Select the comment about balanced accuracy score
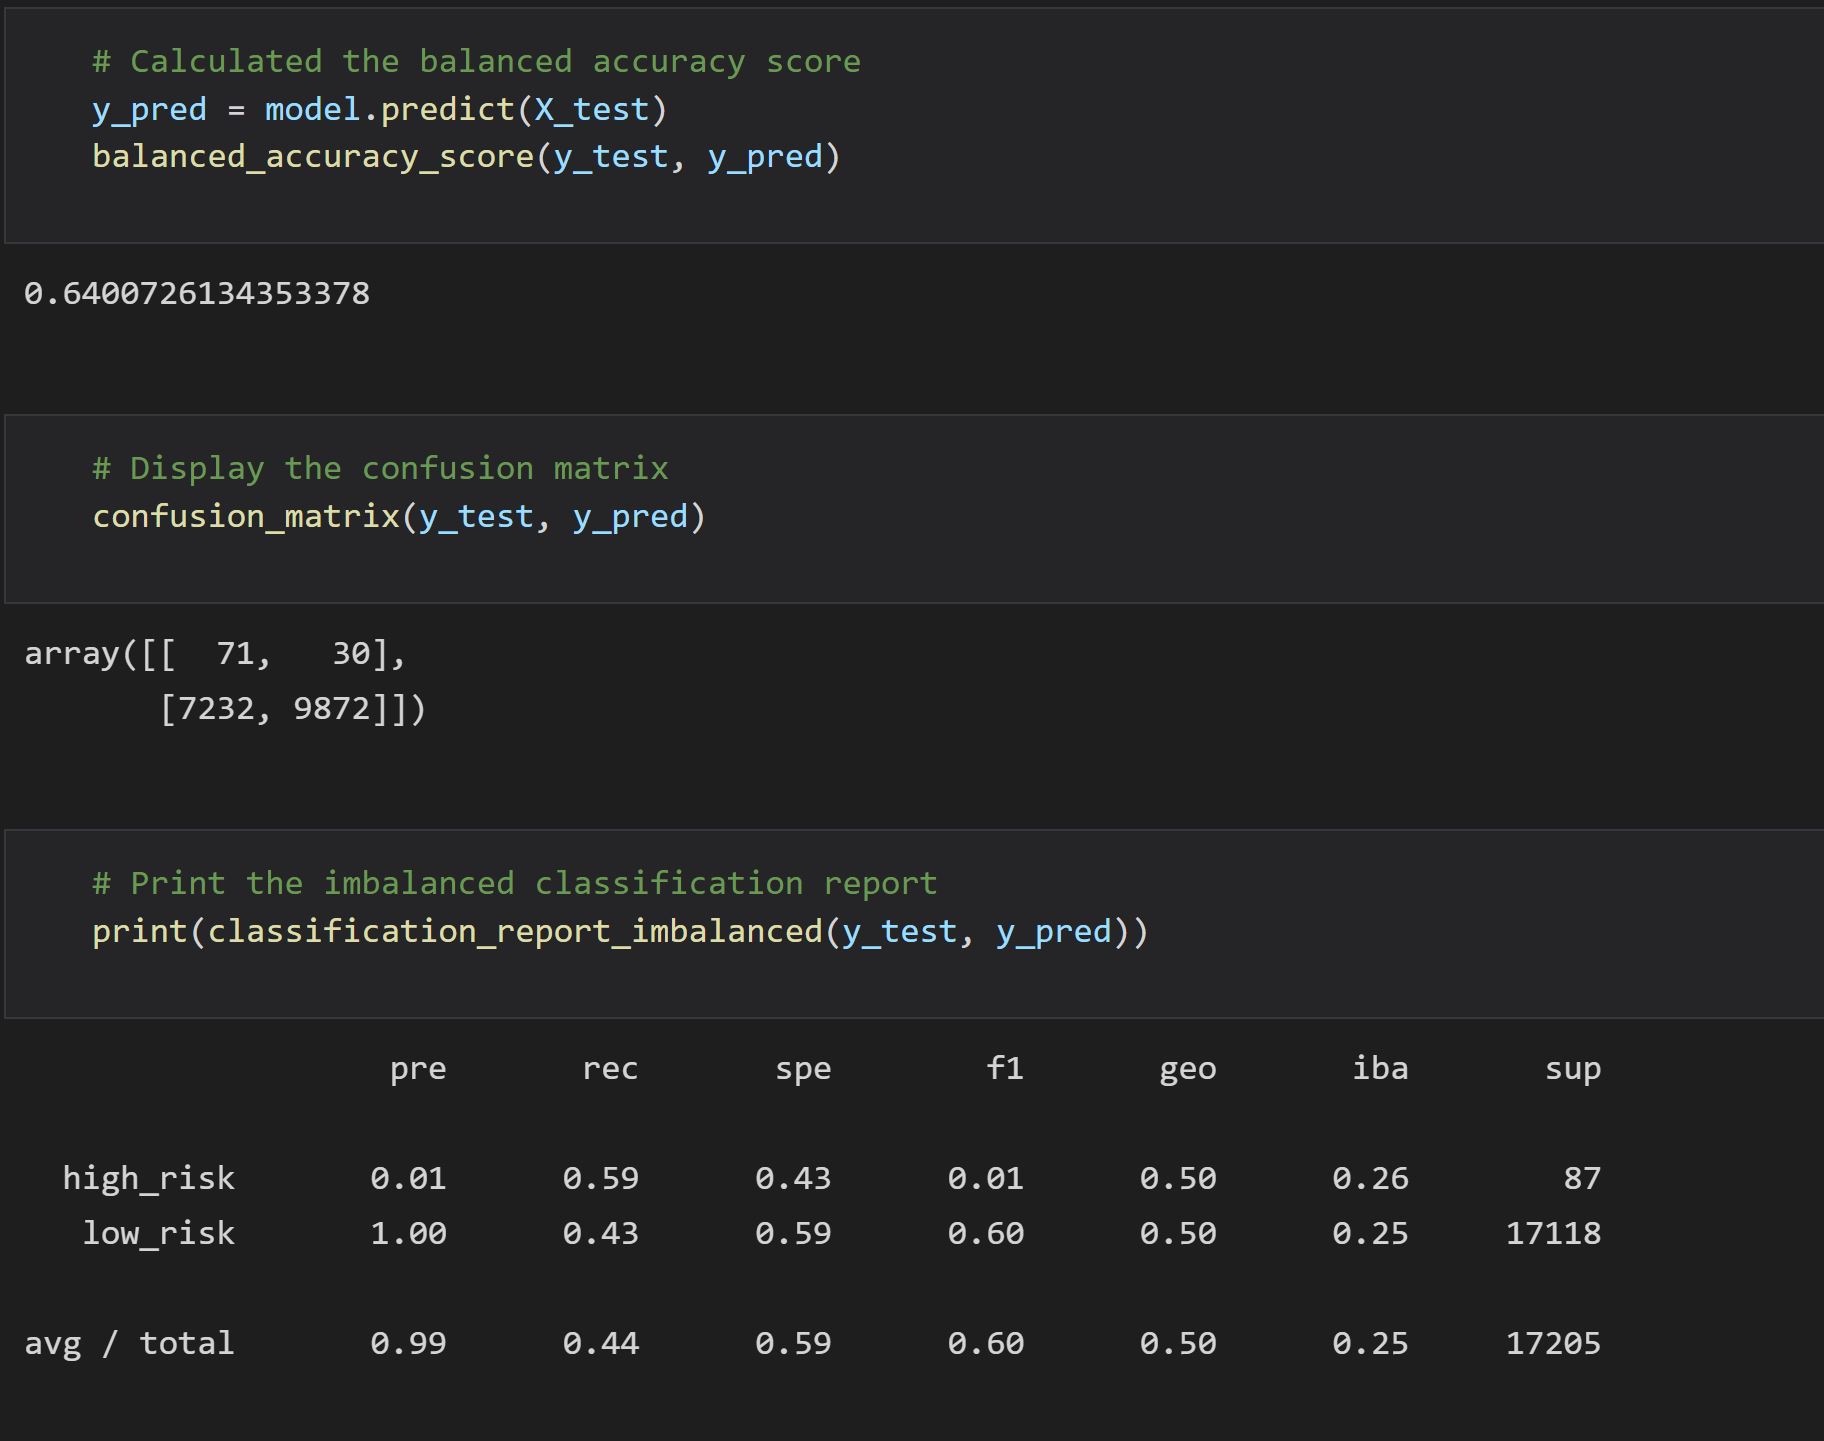 click(476, 60)
